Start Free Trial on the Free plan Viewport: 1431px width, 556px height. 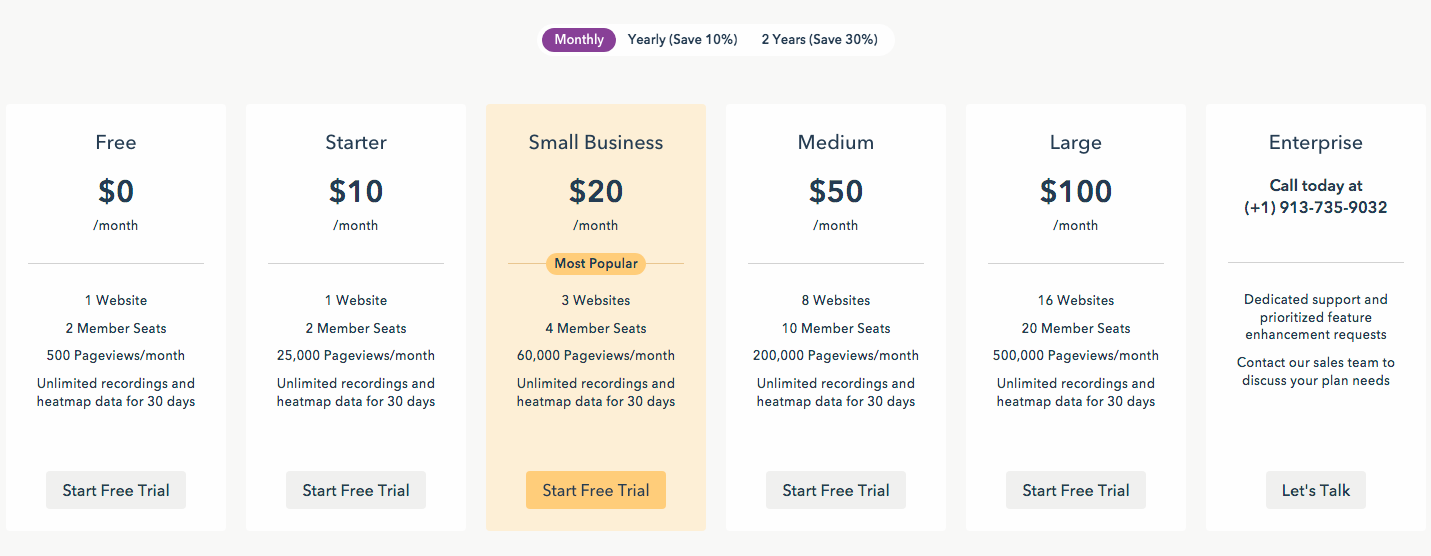point(116,490)
